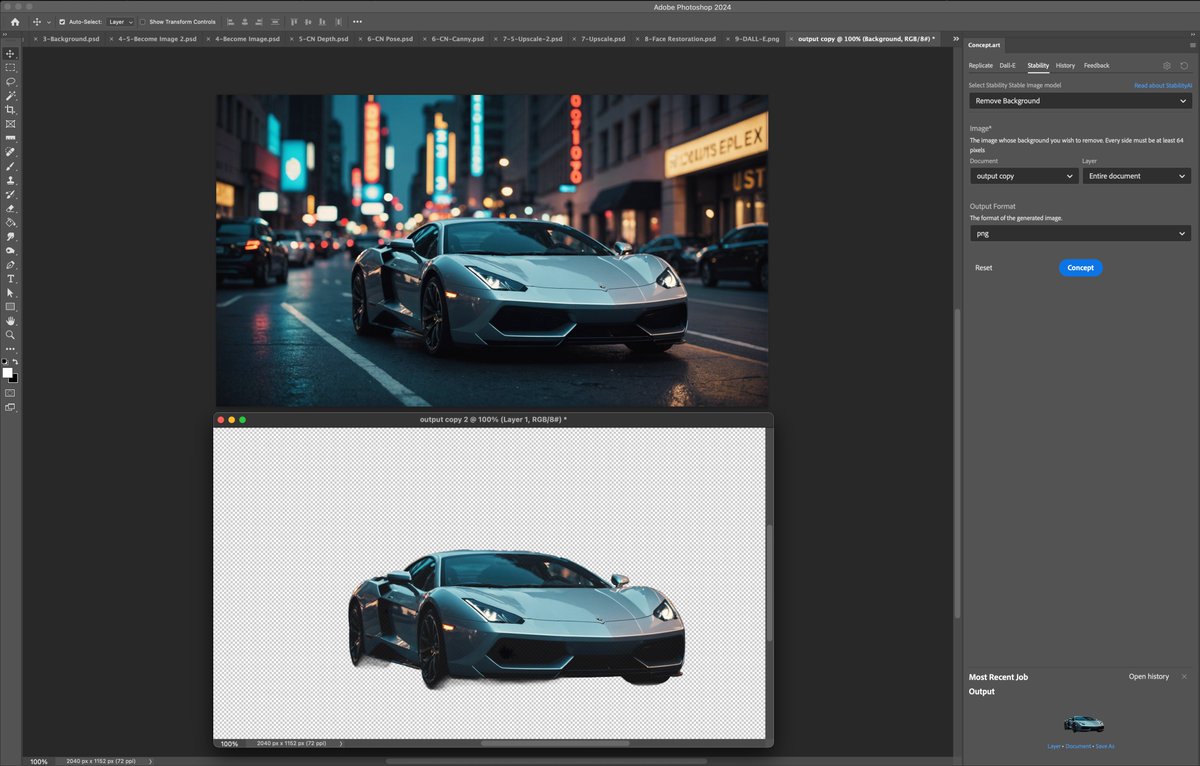This screenshot has height=766, width=1200.
Task: Open the Remove Background model dropdown
Action: point(1080,100)
